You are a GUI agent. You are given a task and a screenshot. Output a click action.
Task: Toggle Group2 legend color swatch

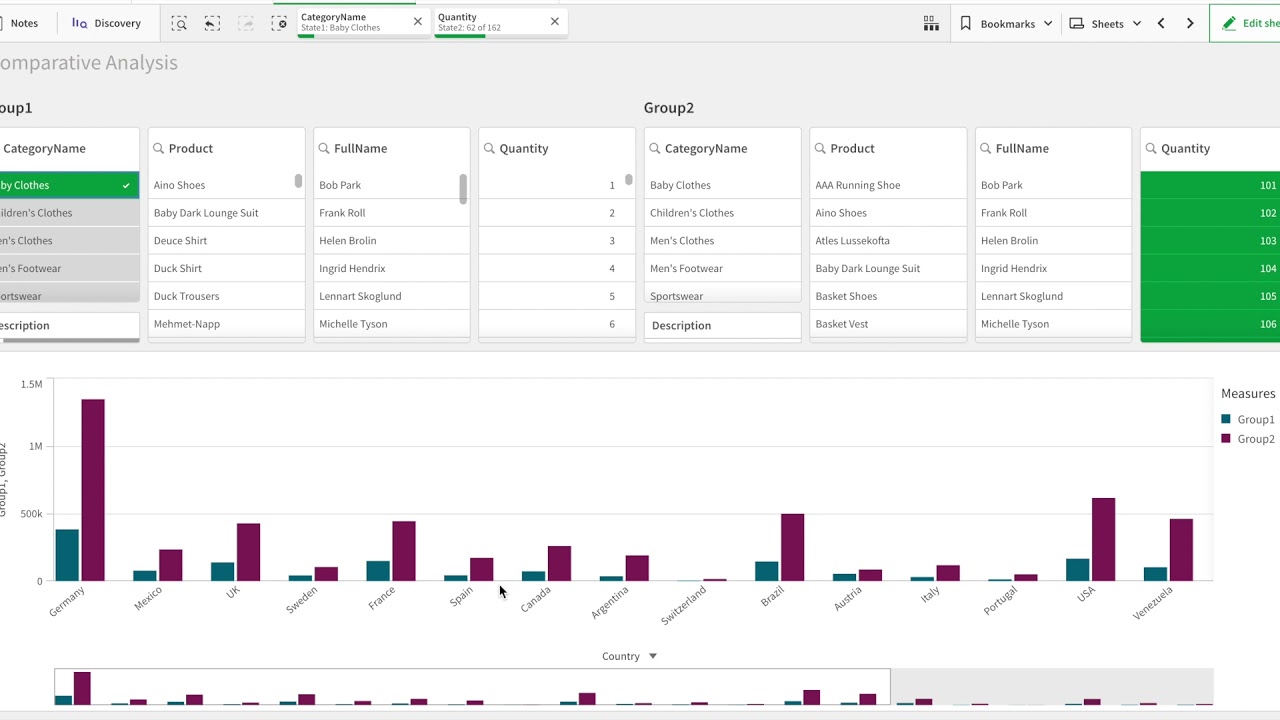pos(1227,439)
